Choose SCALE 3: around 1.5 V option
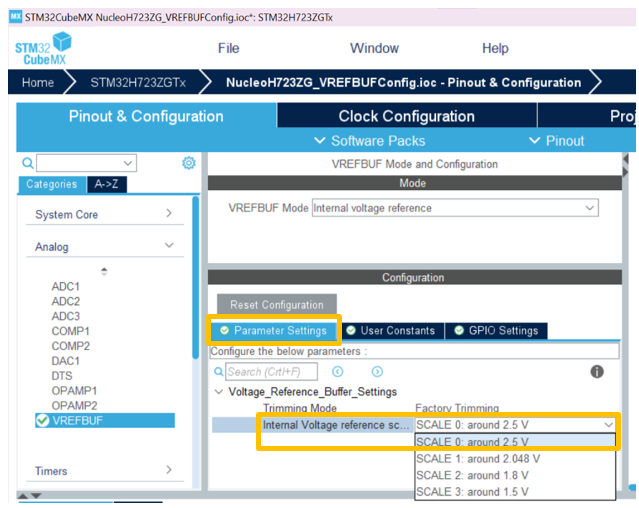Screen dimensions: 639x508 coord(515,492)
